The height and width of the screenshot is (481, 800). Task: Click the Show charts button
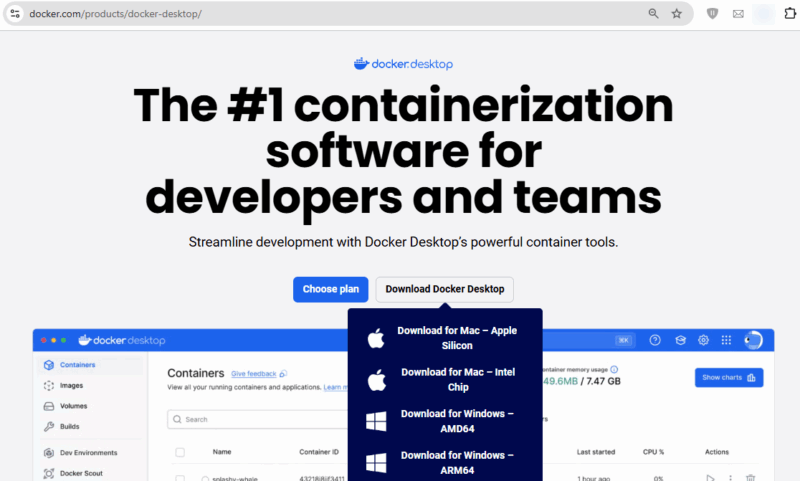729,377
